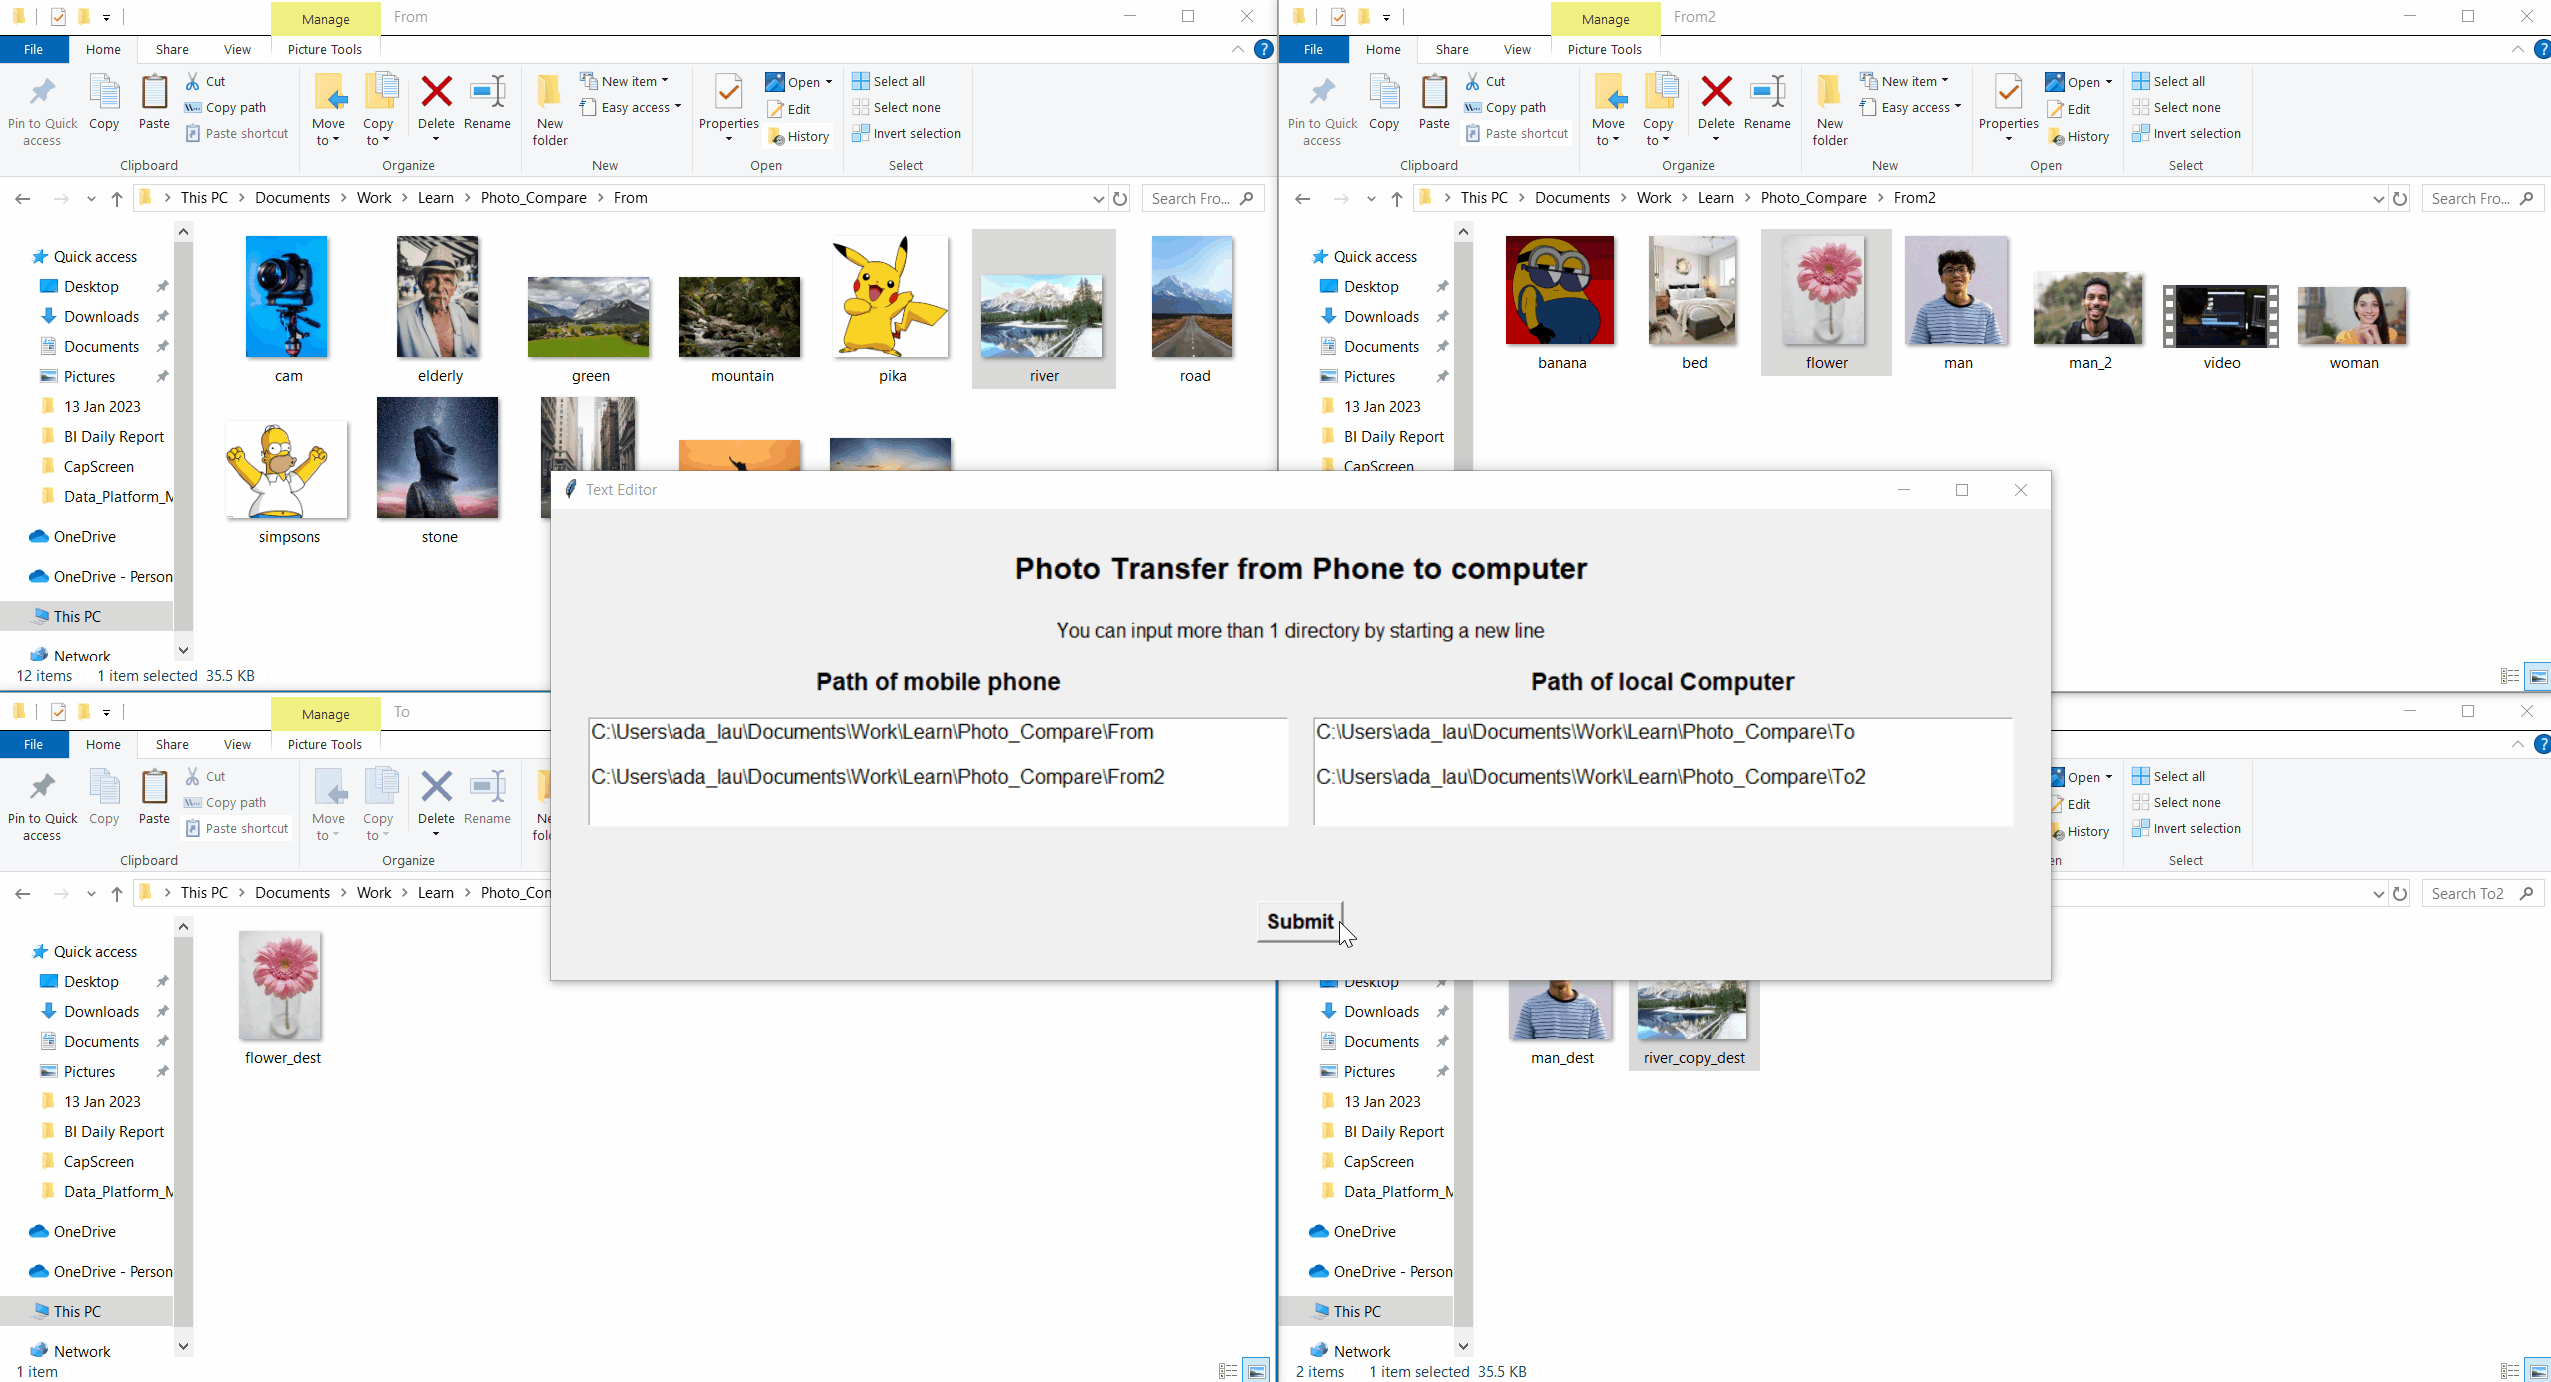Toggle large icons view in To window status bar
The image size is (2551, 1382).
pos(1257,1371)
